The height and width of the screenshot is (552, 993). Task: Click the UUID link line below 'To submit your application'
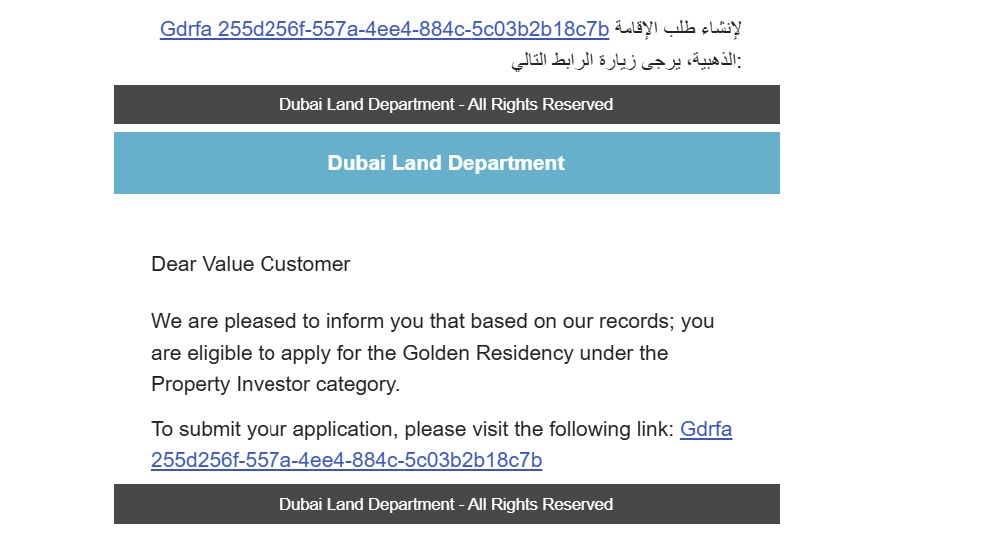346,460
